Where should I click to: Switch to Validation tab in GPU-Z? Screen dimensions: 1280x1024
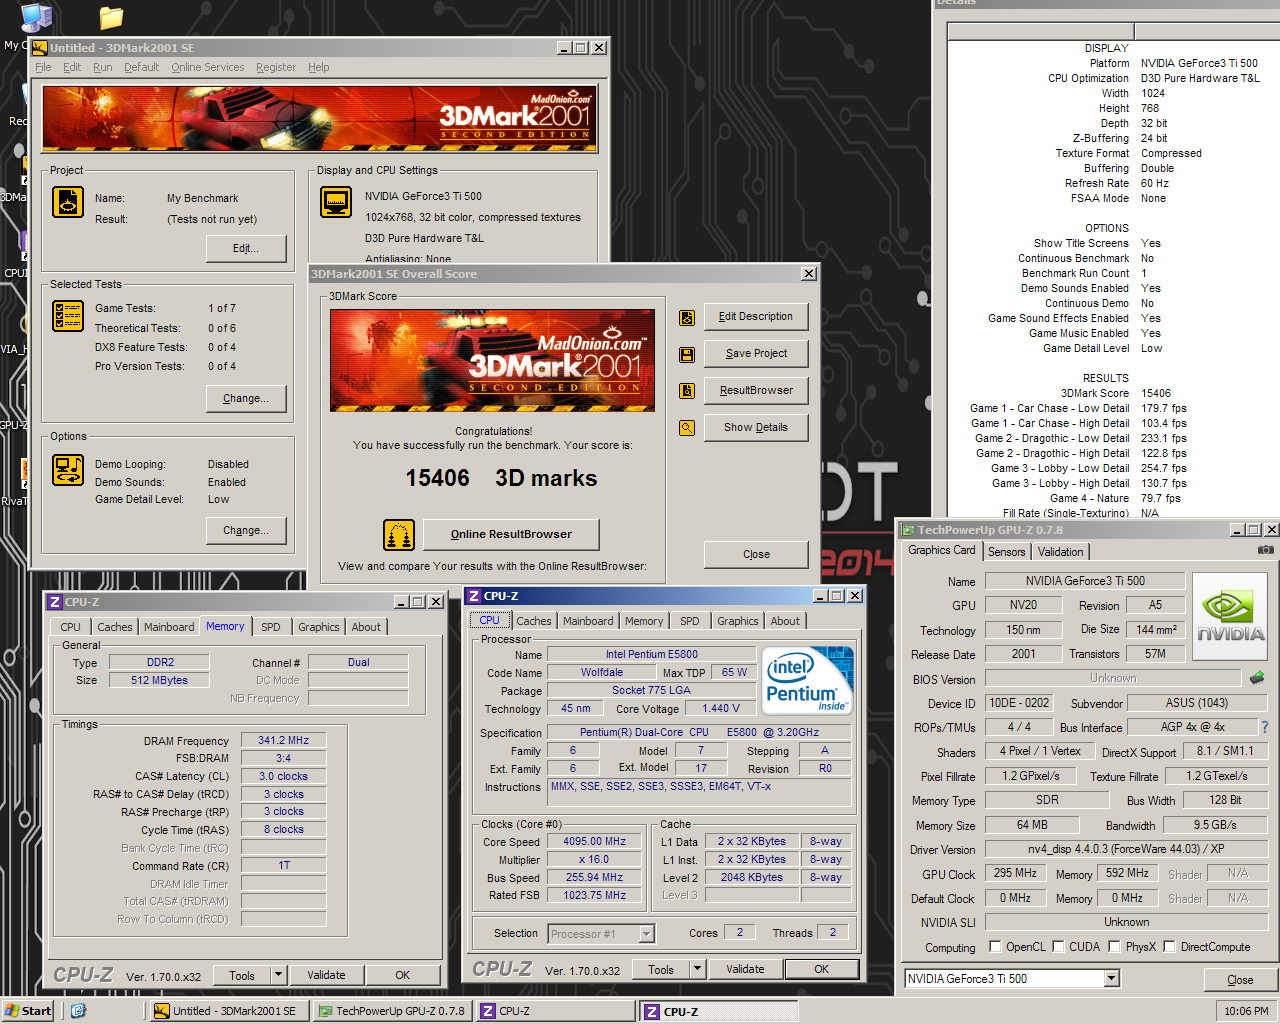pos(1060,551)
